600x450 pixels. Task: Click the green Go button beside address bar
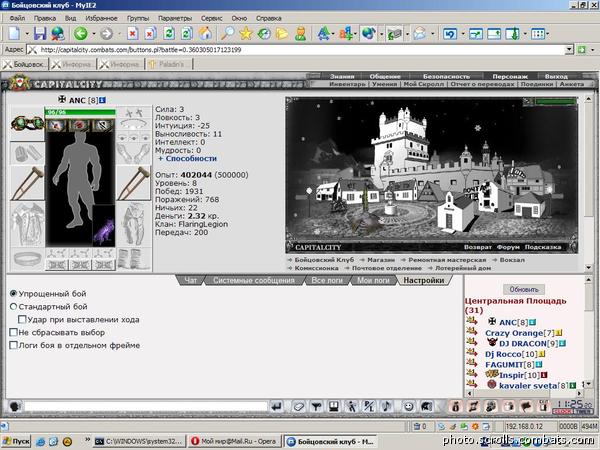582,49
